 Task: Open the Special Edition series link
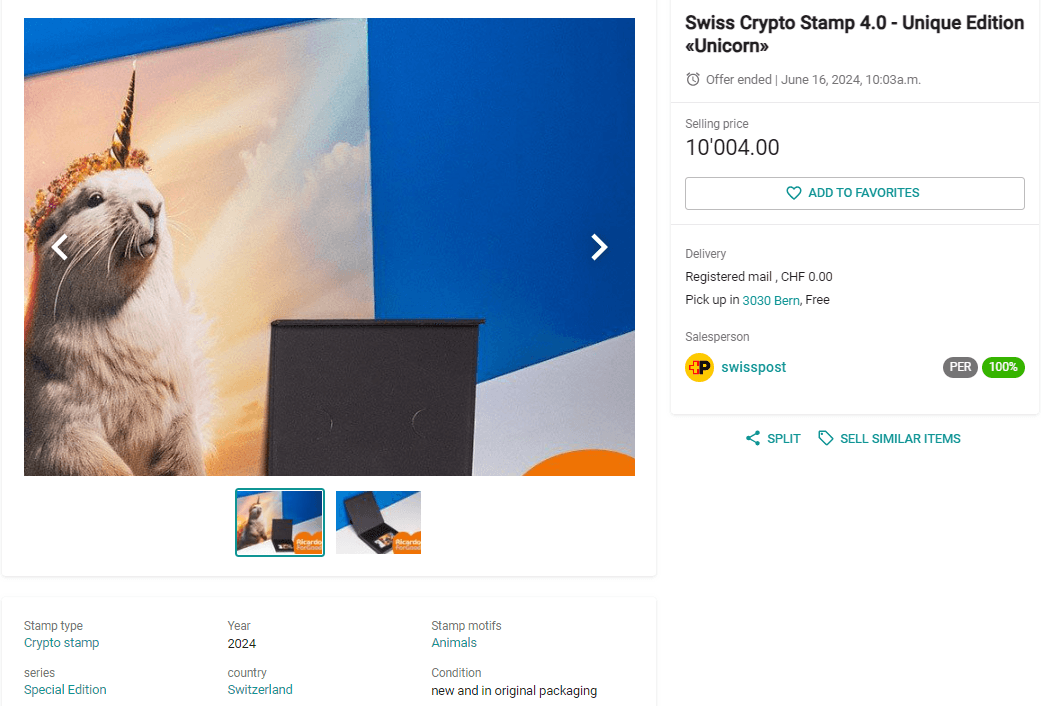(x=65, y=690)
